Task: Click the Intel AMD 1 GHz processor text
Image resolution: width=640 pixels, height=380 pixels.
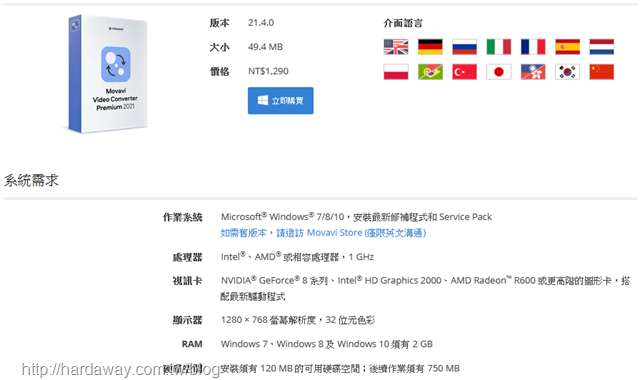Action: pos(297,257)
